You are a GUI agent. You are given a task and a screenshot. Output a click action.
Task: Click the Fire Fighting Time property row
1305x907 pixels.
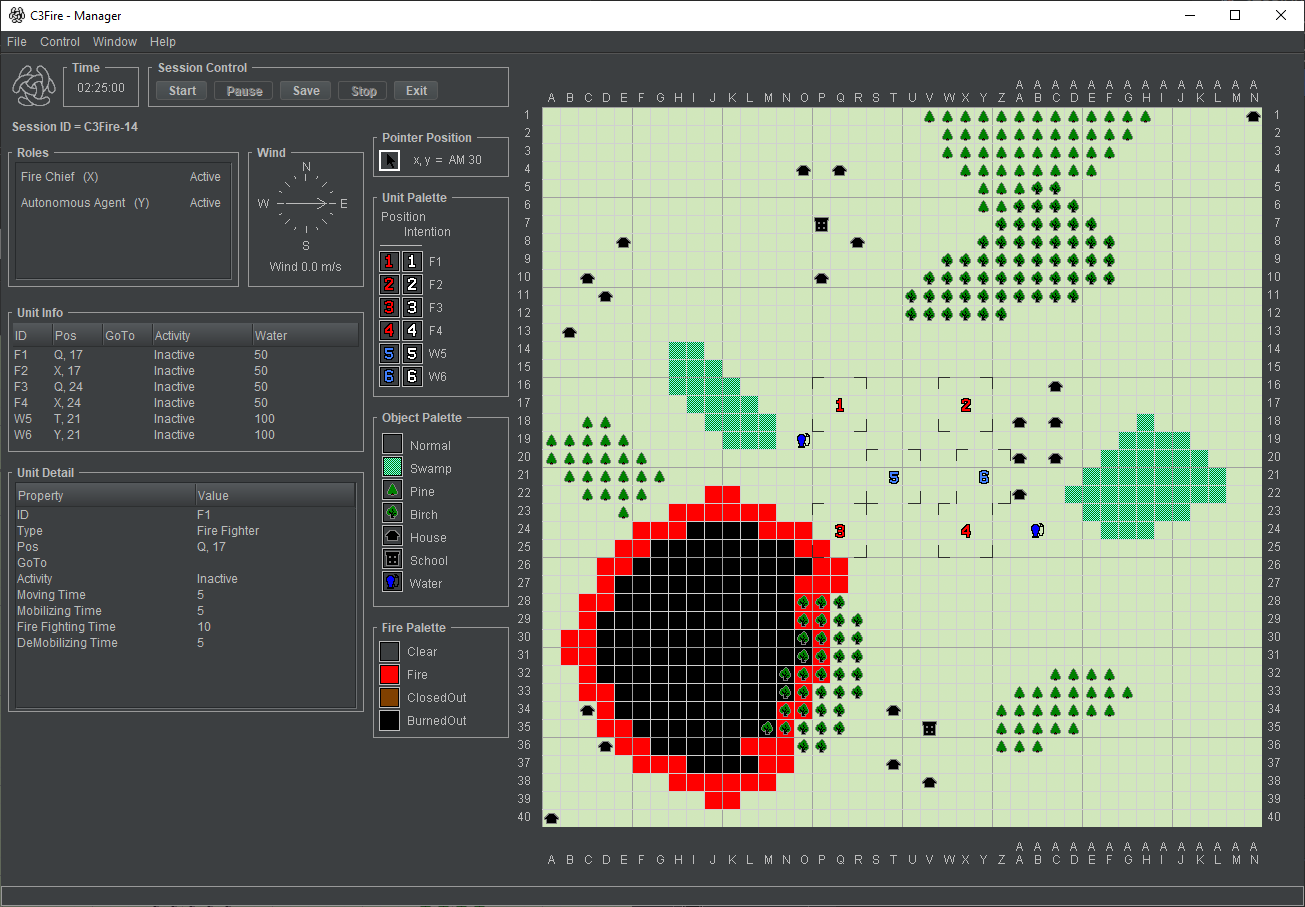pyautogui.click(x=185, y=627)
